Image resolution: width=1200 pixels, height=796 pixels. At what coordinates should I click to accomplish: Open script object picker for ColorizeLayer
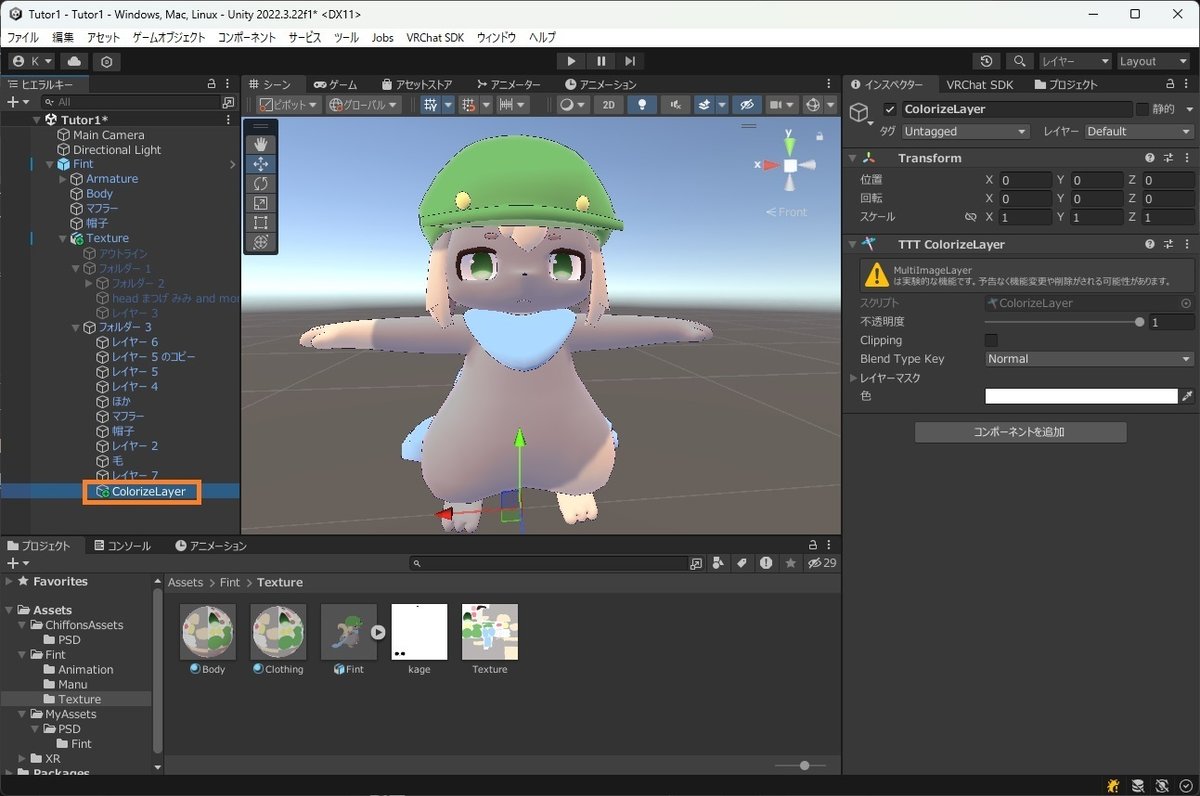pos(1186,303)
